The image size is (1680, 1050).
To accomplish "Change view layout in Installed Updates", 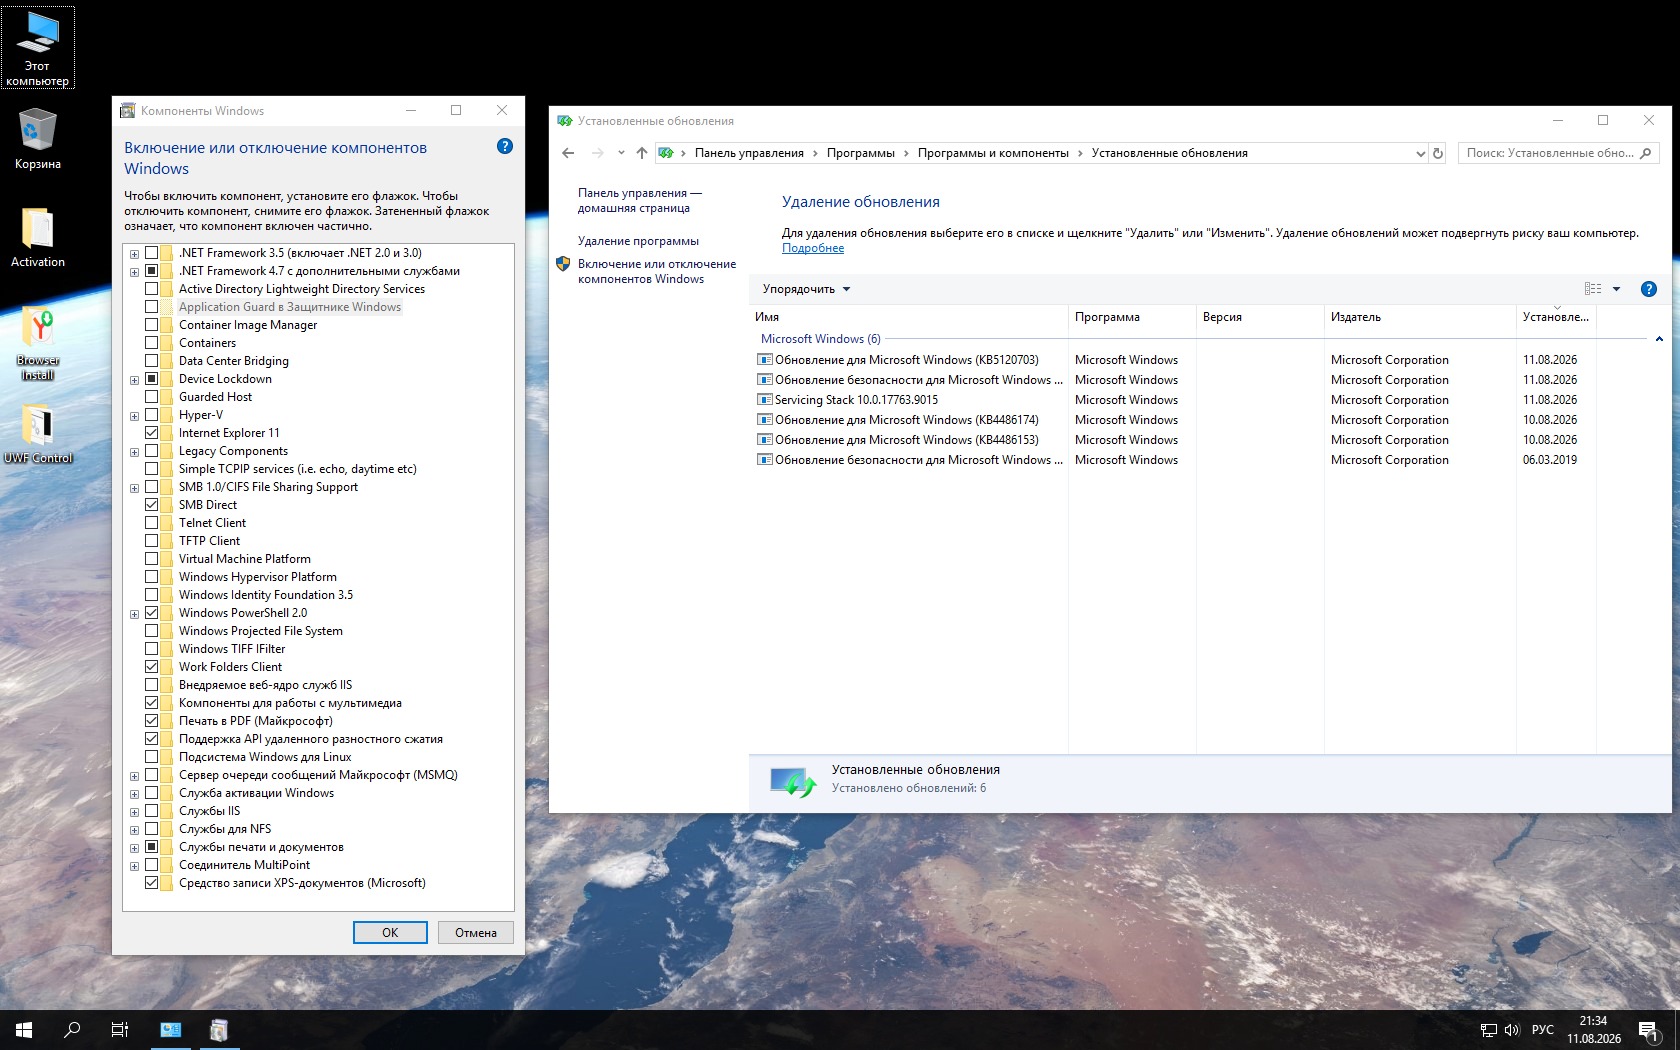I will tap(1593, 289).
